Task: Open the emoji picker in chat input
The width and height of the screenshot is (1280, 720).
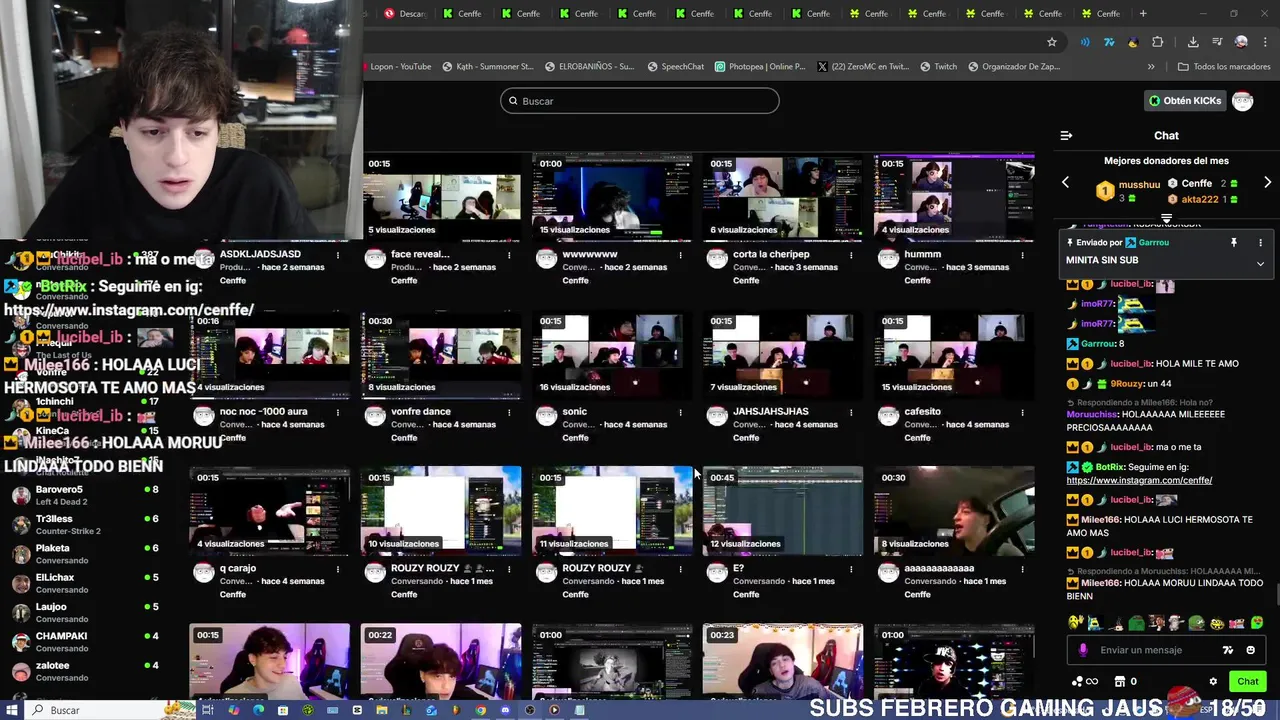Action: 1250,650
